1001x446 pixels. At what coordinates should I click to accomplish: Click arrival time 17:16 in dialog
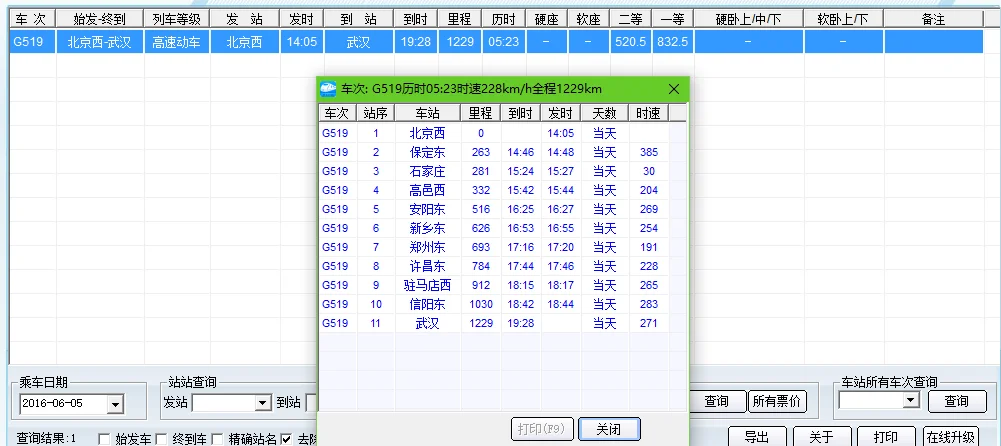pyautogui.click(x=520, y=247)
